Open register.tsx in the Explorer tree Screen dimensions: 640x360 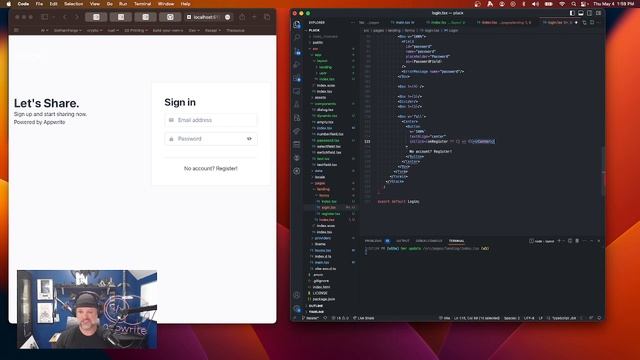330,214
